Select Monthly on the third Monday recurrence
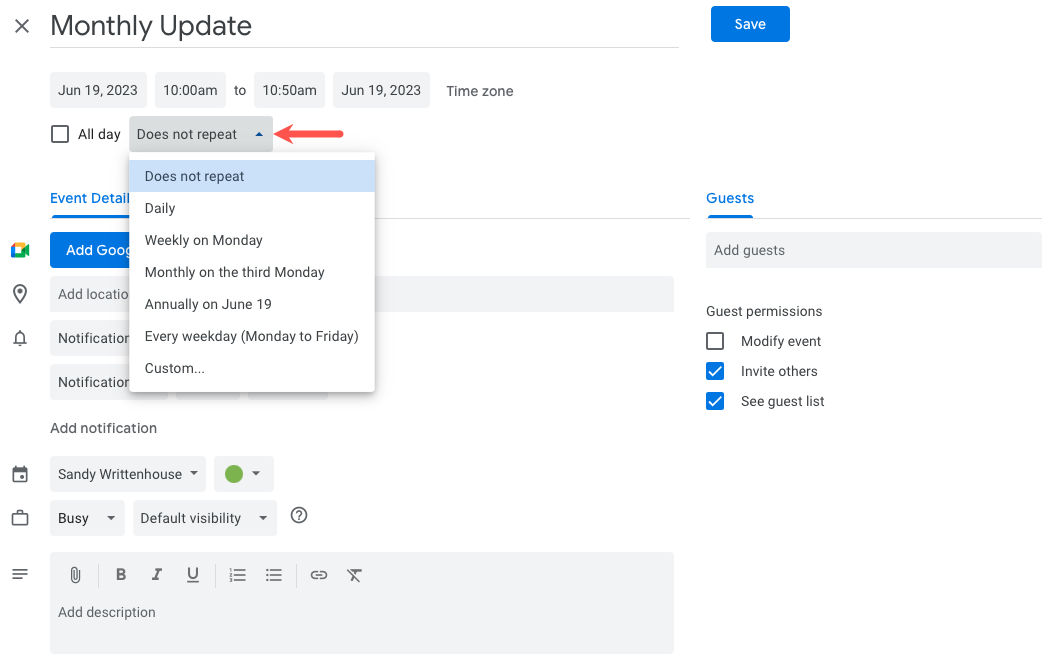Image resolution: width=1050 pixels, height=660 pixels. point(235,271)
